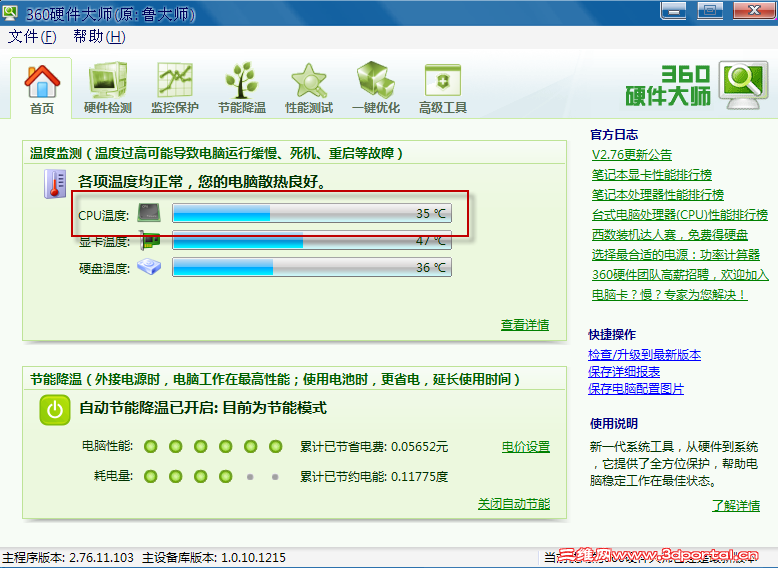This screenshot has width=778, height=568.
Task: Click the thermometer temperature icon
Action: 55,184
